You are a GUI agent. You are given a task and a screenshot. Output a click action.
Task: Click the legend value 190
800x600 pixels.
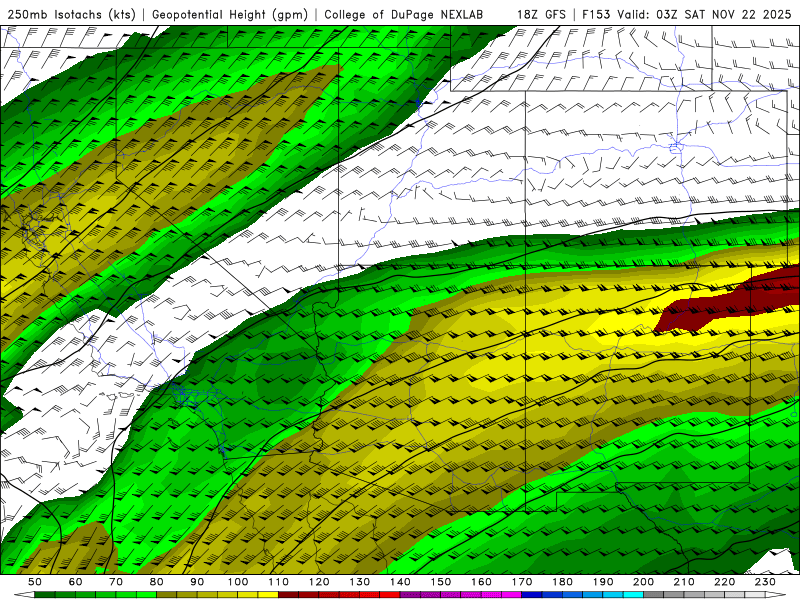point(603,582)
